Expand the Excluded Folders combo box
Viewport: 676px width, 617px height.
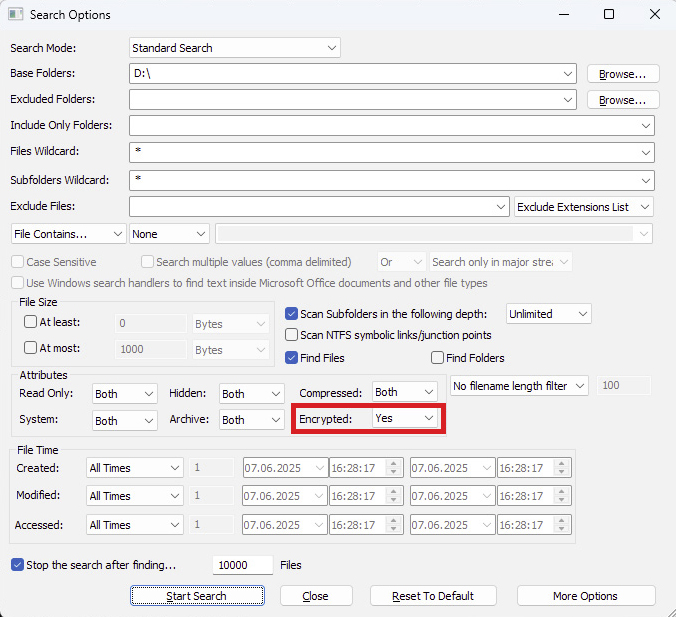(568, 100)
